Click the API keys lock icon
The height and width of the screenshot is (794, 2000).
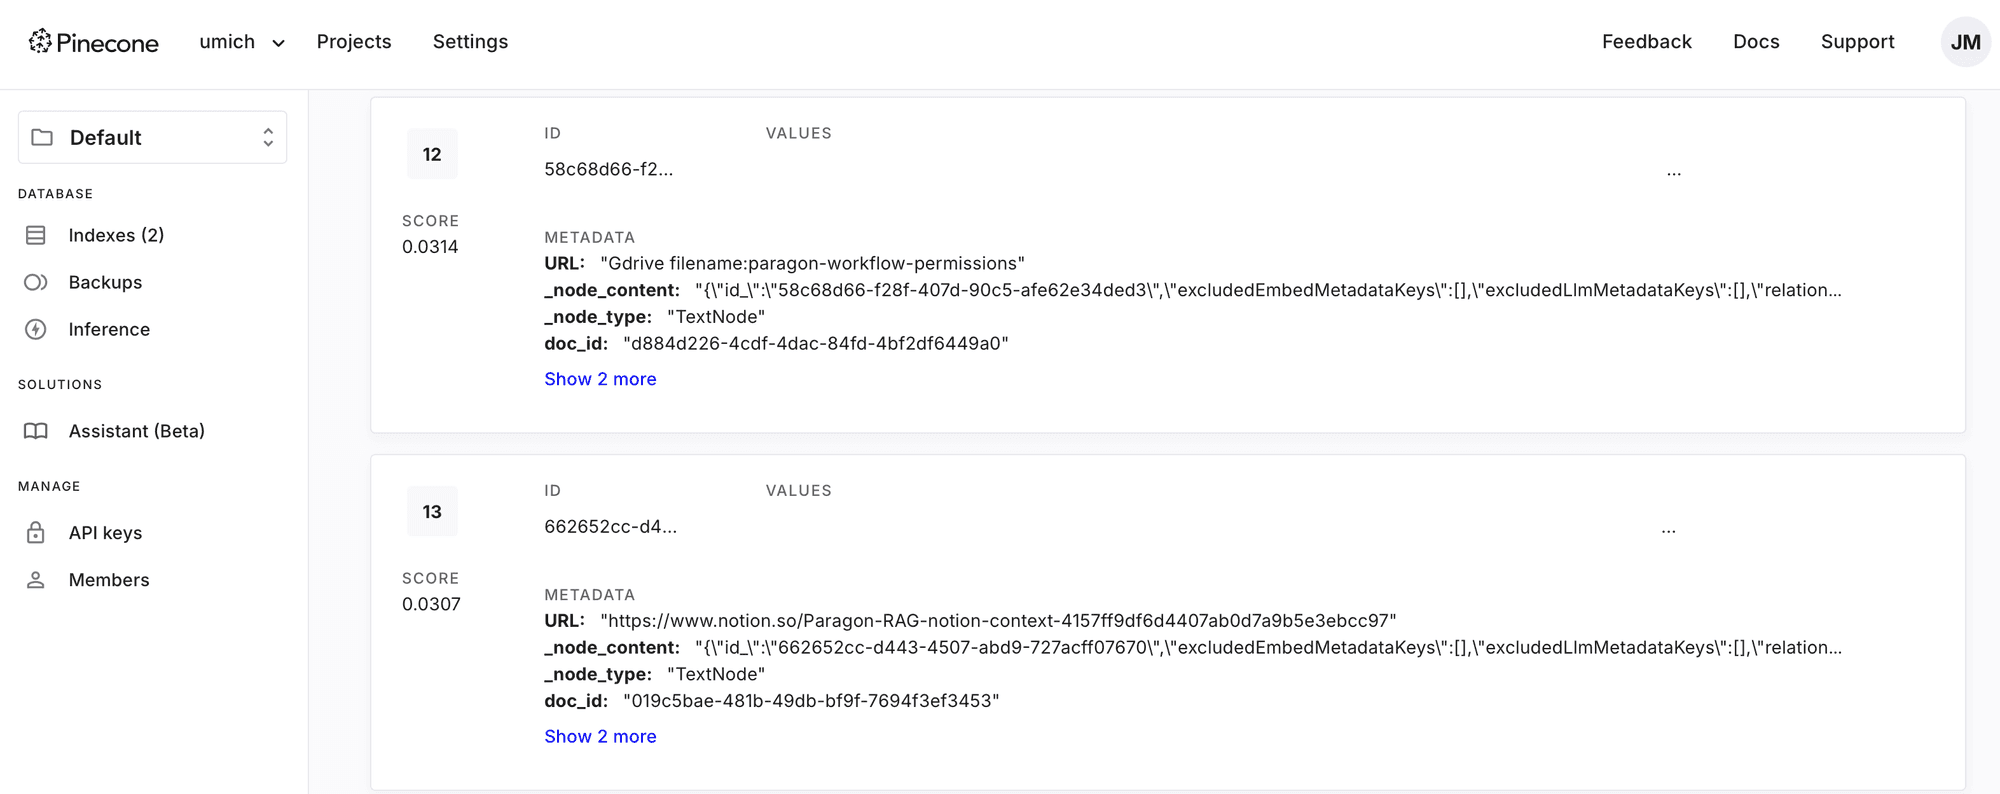click(x=36, y=533)
